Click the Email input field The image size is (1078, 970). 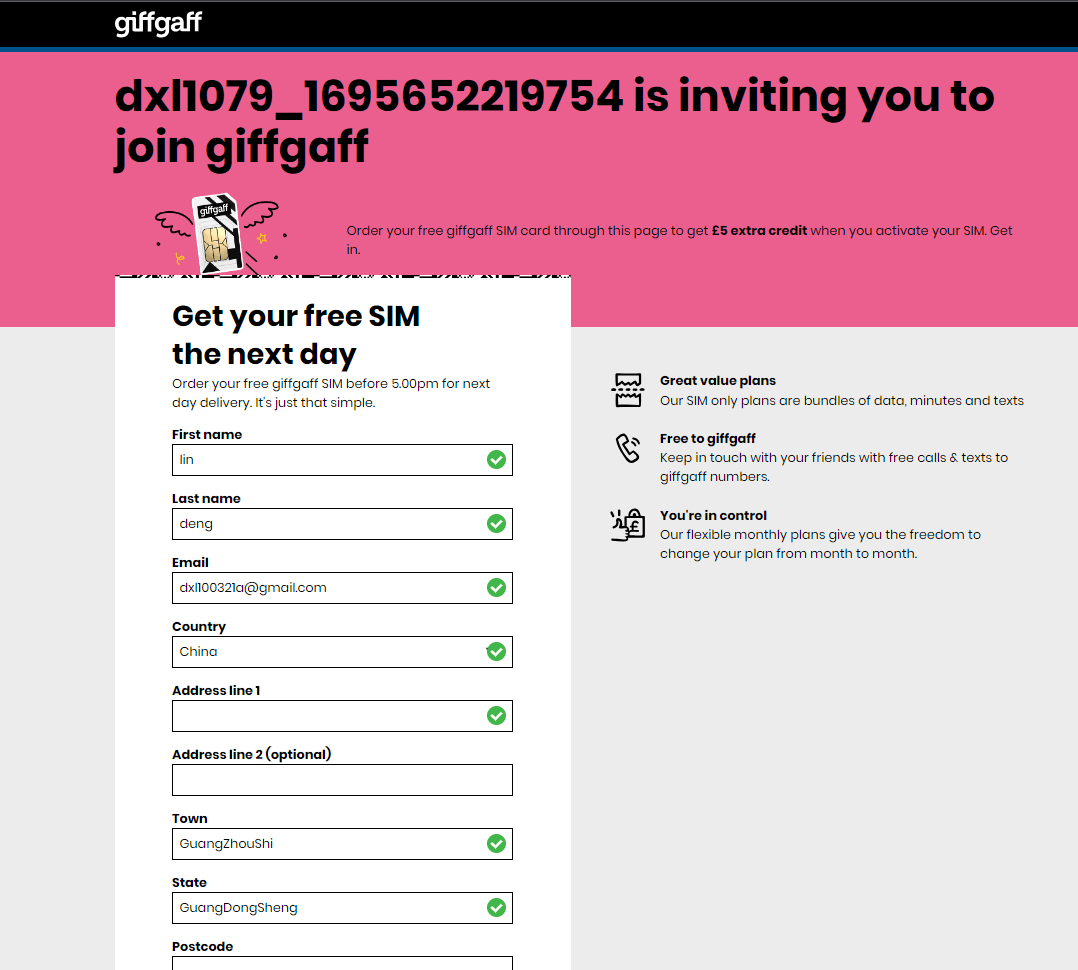pyautogui.click(x=342, y=588)
